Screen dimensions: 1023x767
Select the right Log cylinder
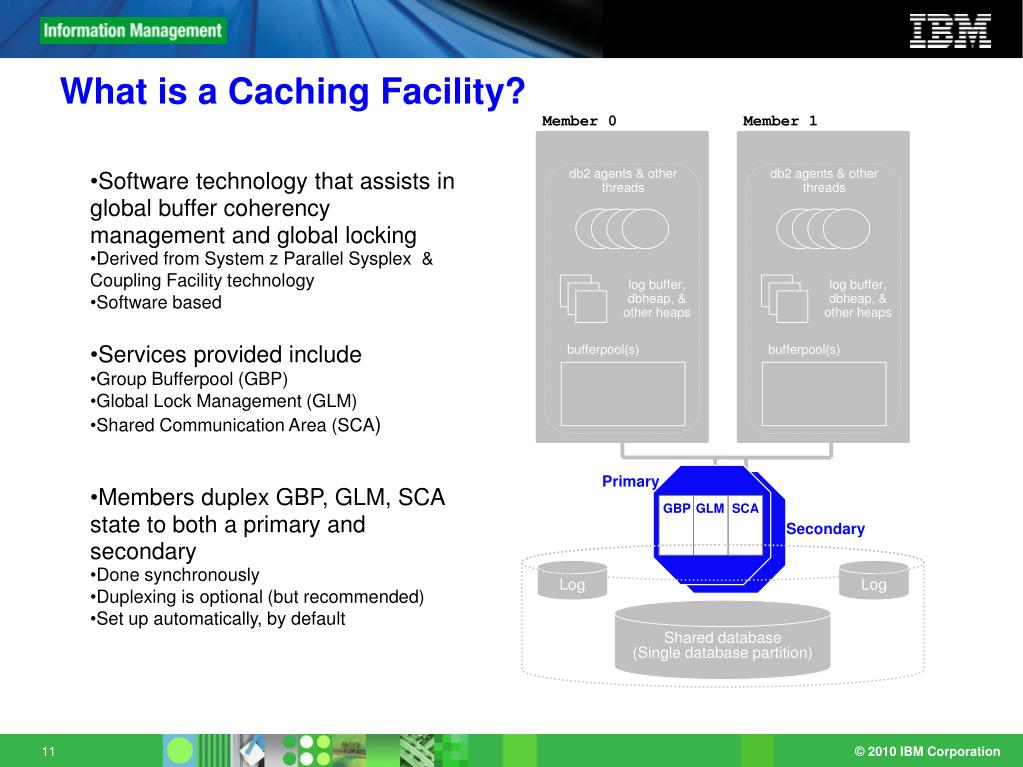874,580
